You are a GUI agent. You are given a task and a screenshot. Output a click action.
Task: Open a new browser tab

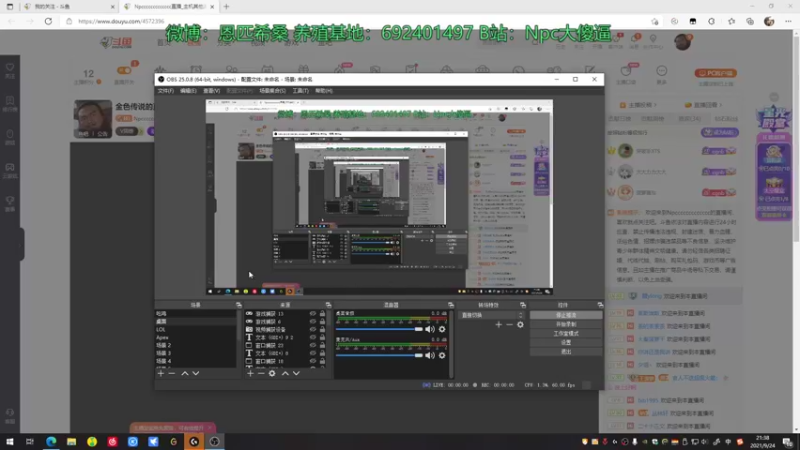(x=227, y=7)
